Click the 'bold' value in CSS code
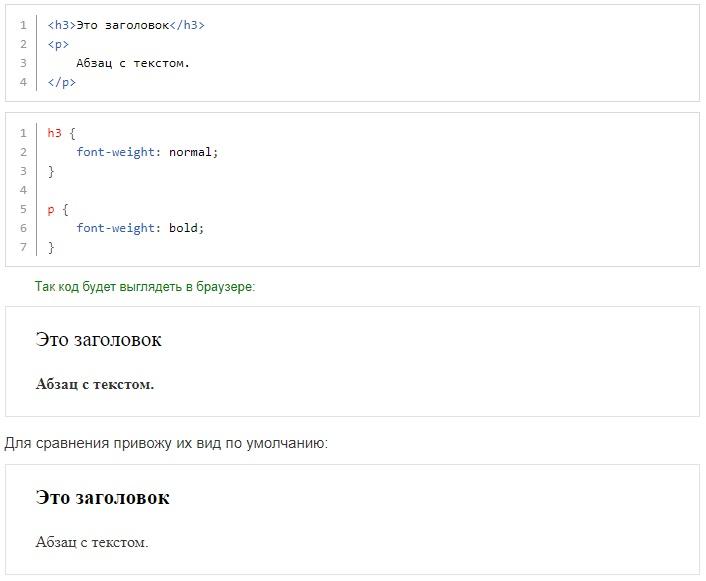Viewport: 706px width, 581px height. coord(183,228)
